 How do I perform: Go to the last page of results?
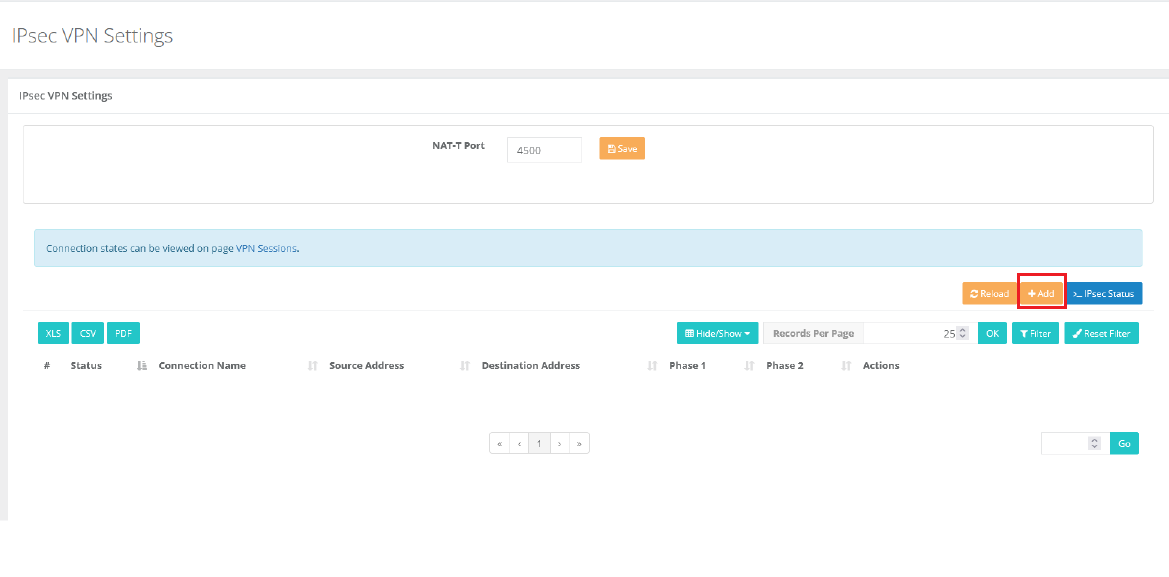point(579,443)
